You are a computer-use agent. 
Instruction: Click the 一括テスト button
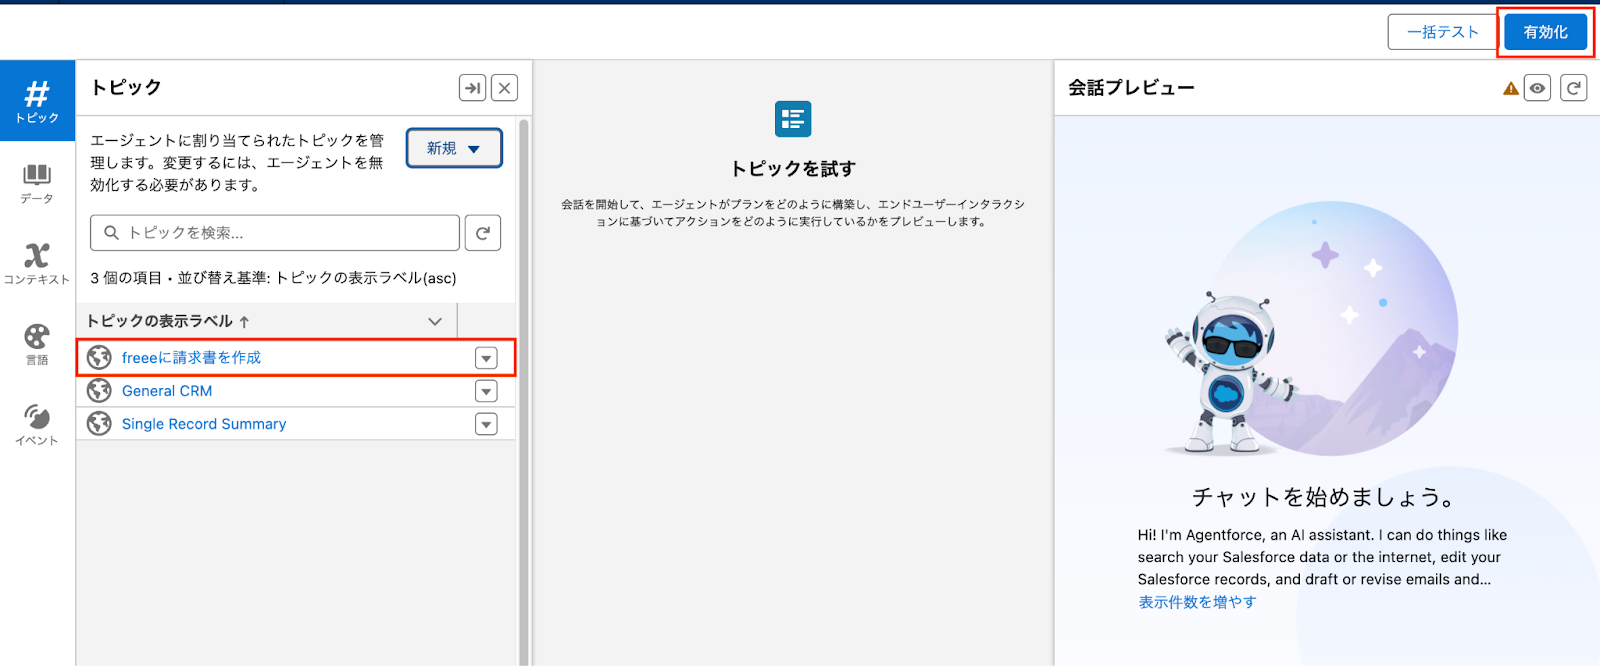(x=1442, y=32)
